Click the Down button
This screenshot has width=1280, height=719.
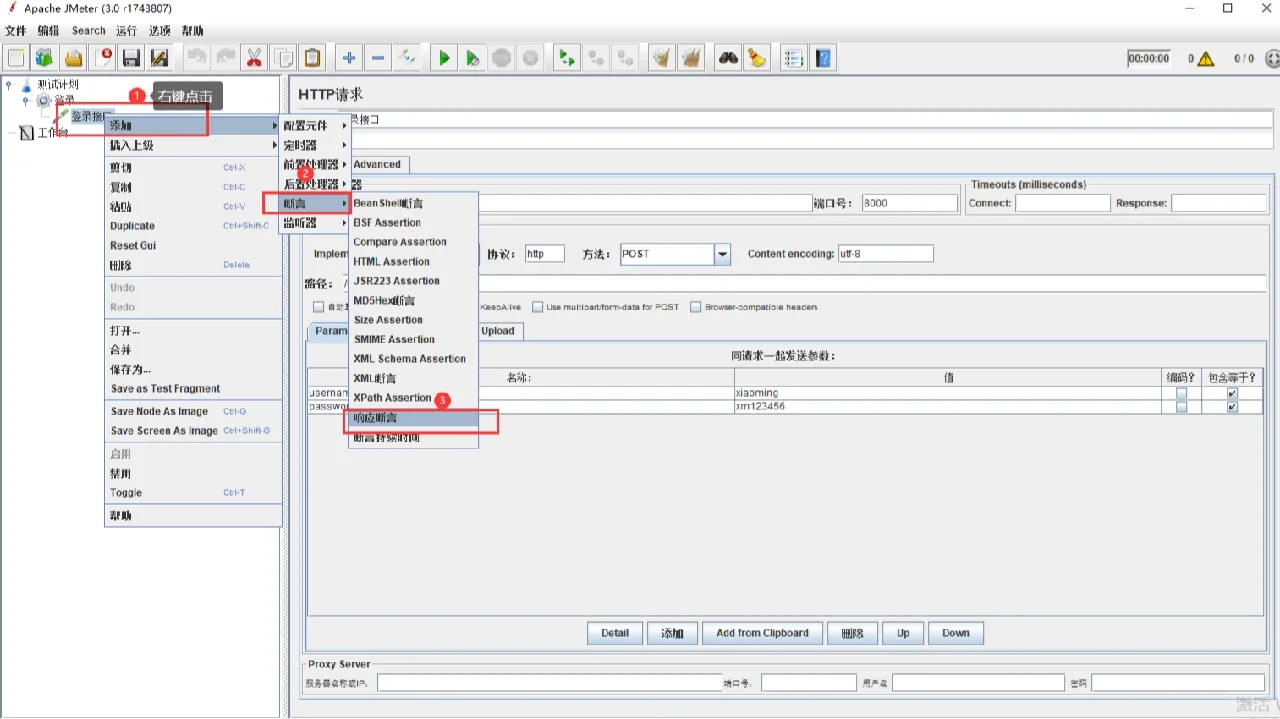pyautogui.click(x=956, y=633)
